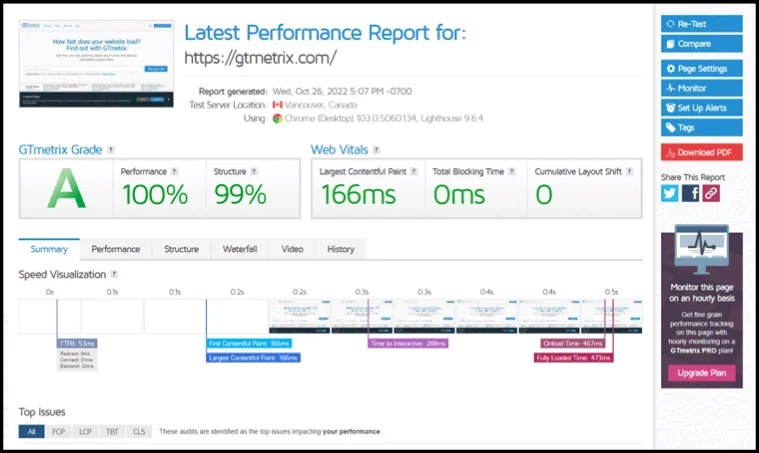The image size is (759, 453).
Task: Click the first loaded filmstrip frame at 0.2s
Action: (300, 317)
